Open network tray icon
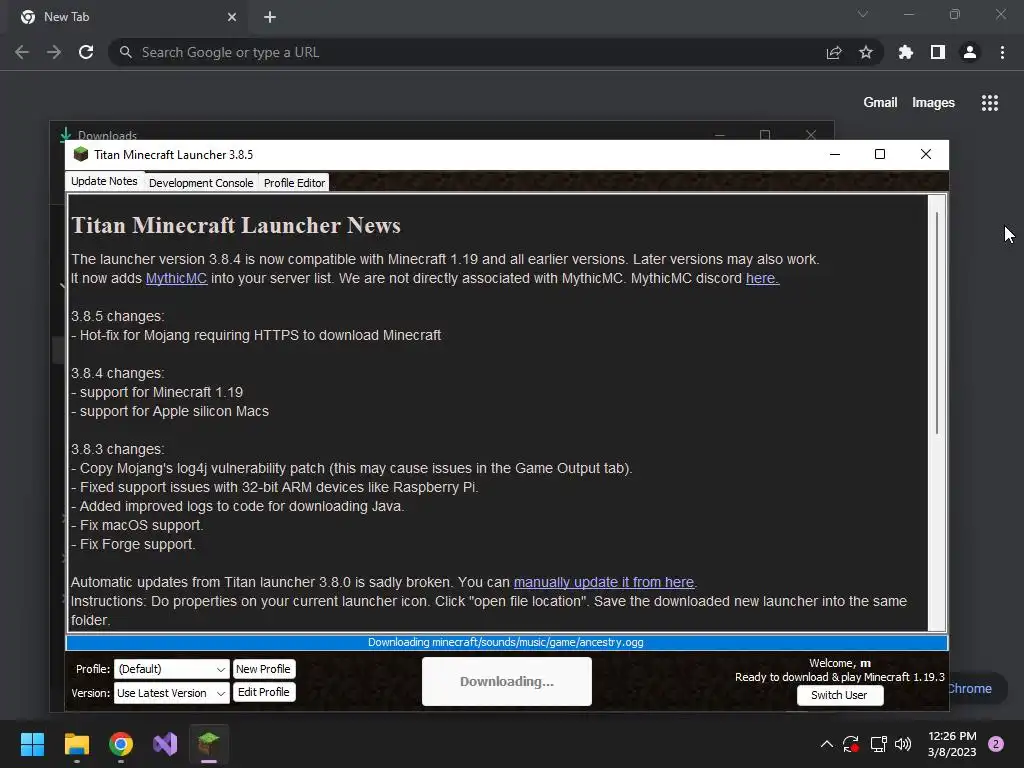This screenshot has width=1024, height=768. pyautogui.click(x=878, y=744)
